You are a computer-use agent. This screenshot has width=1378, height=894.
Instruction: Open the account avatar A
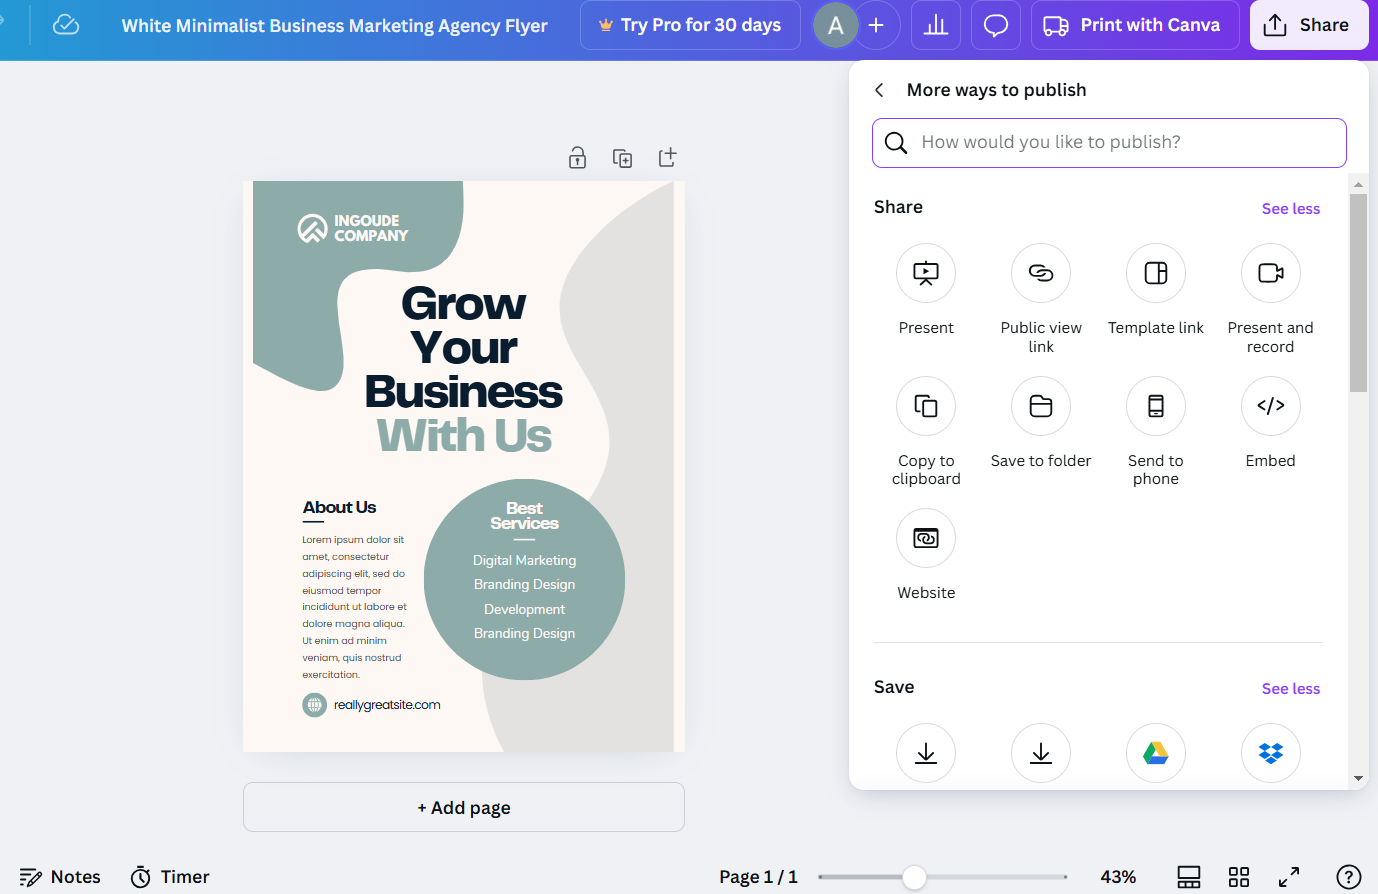836,25
